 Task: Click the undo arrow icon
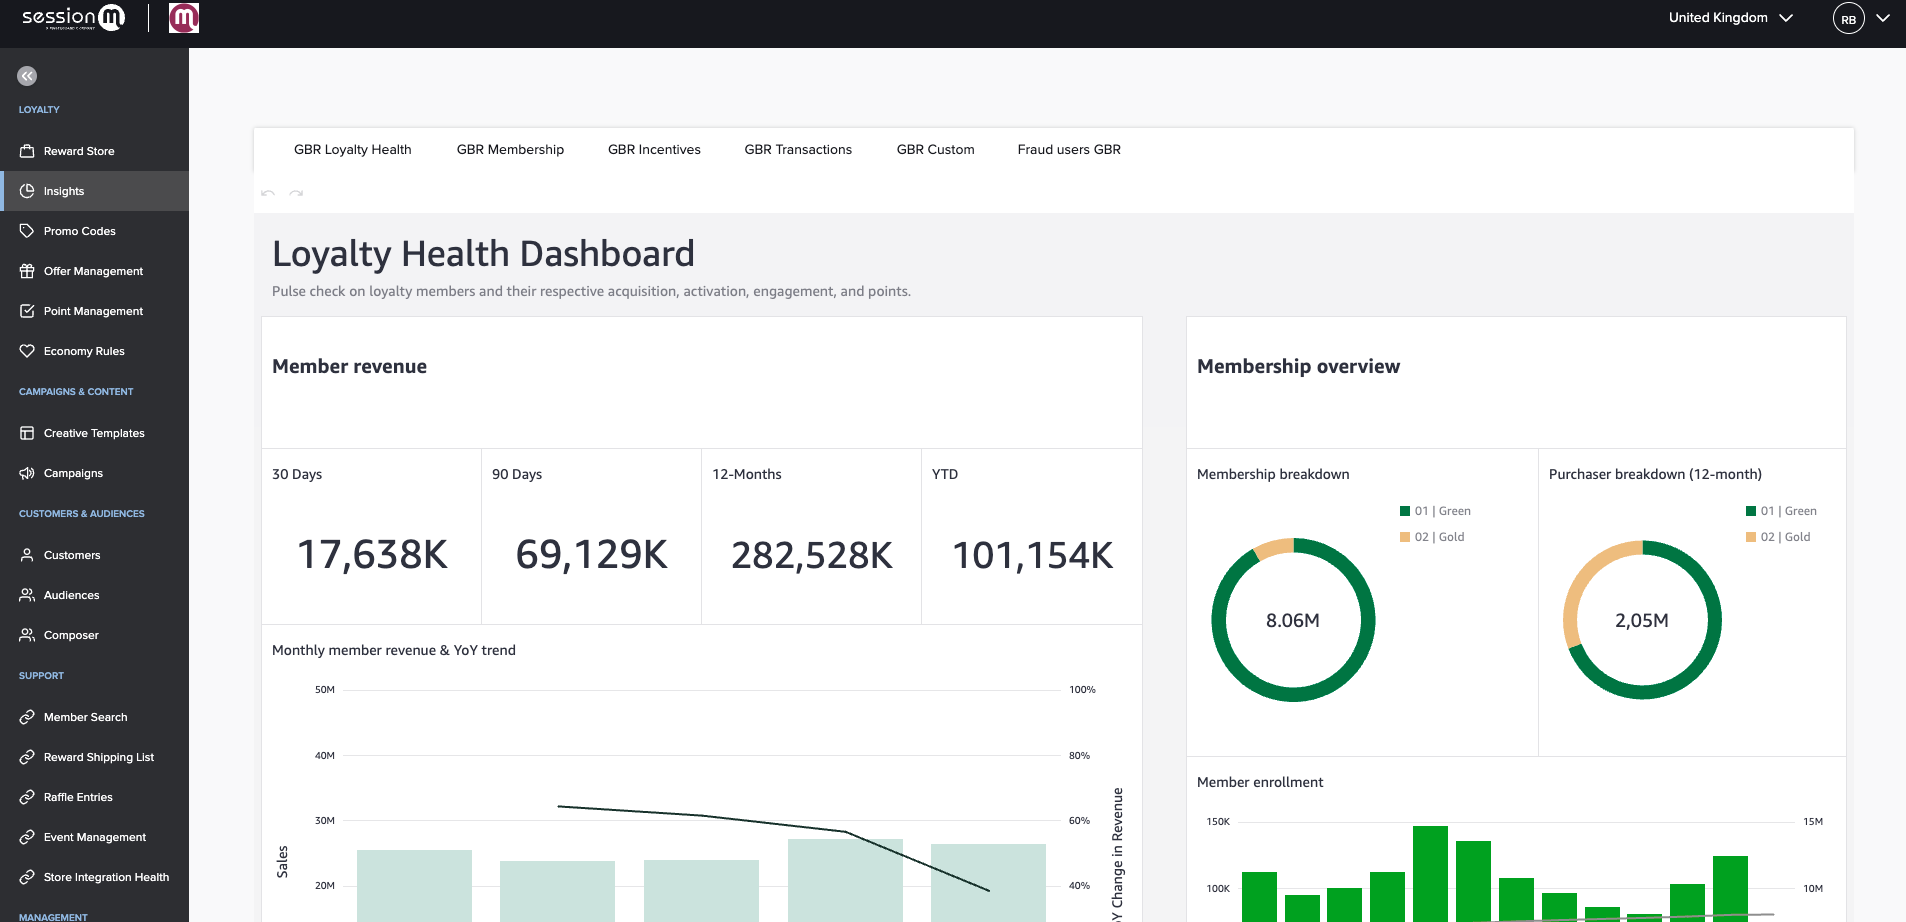(x=268, y=193)
